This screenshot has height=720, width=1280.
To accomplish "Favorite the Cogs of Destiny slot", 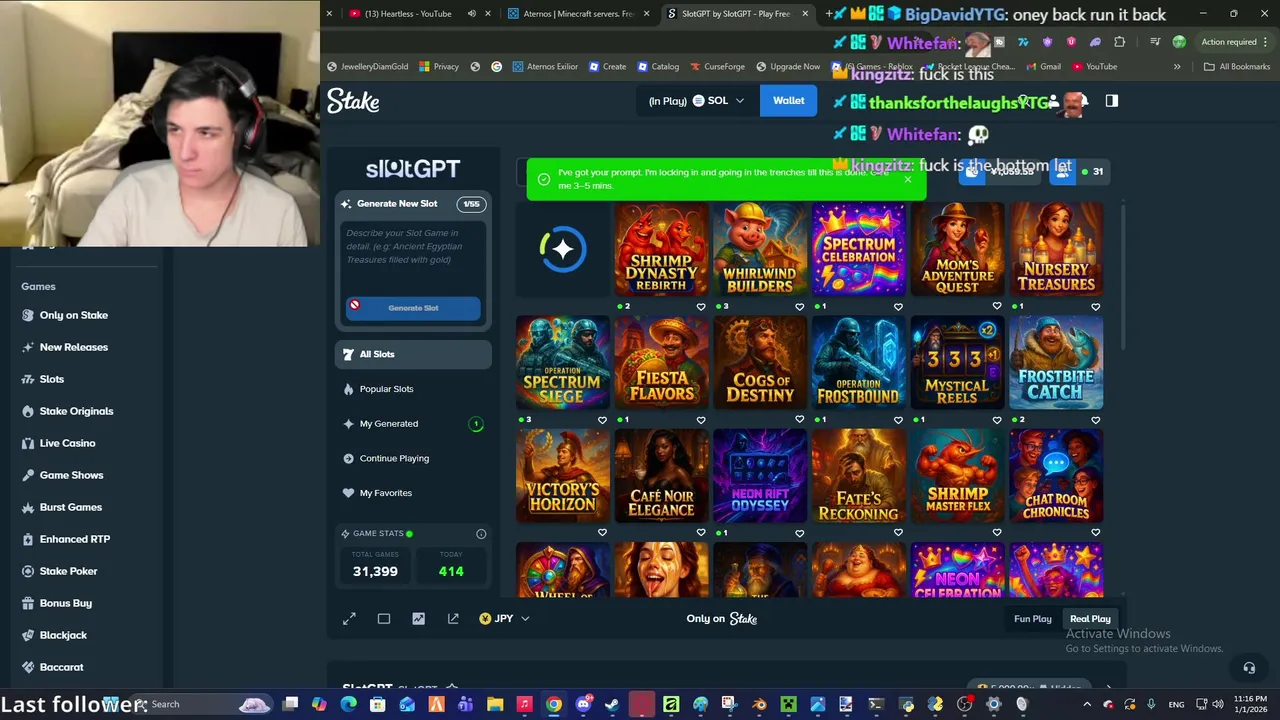I will (799, 420).
